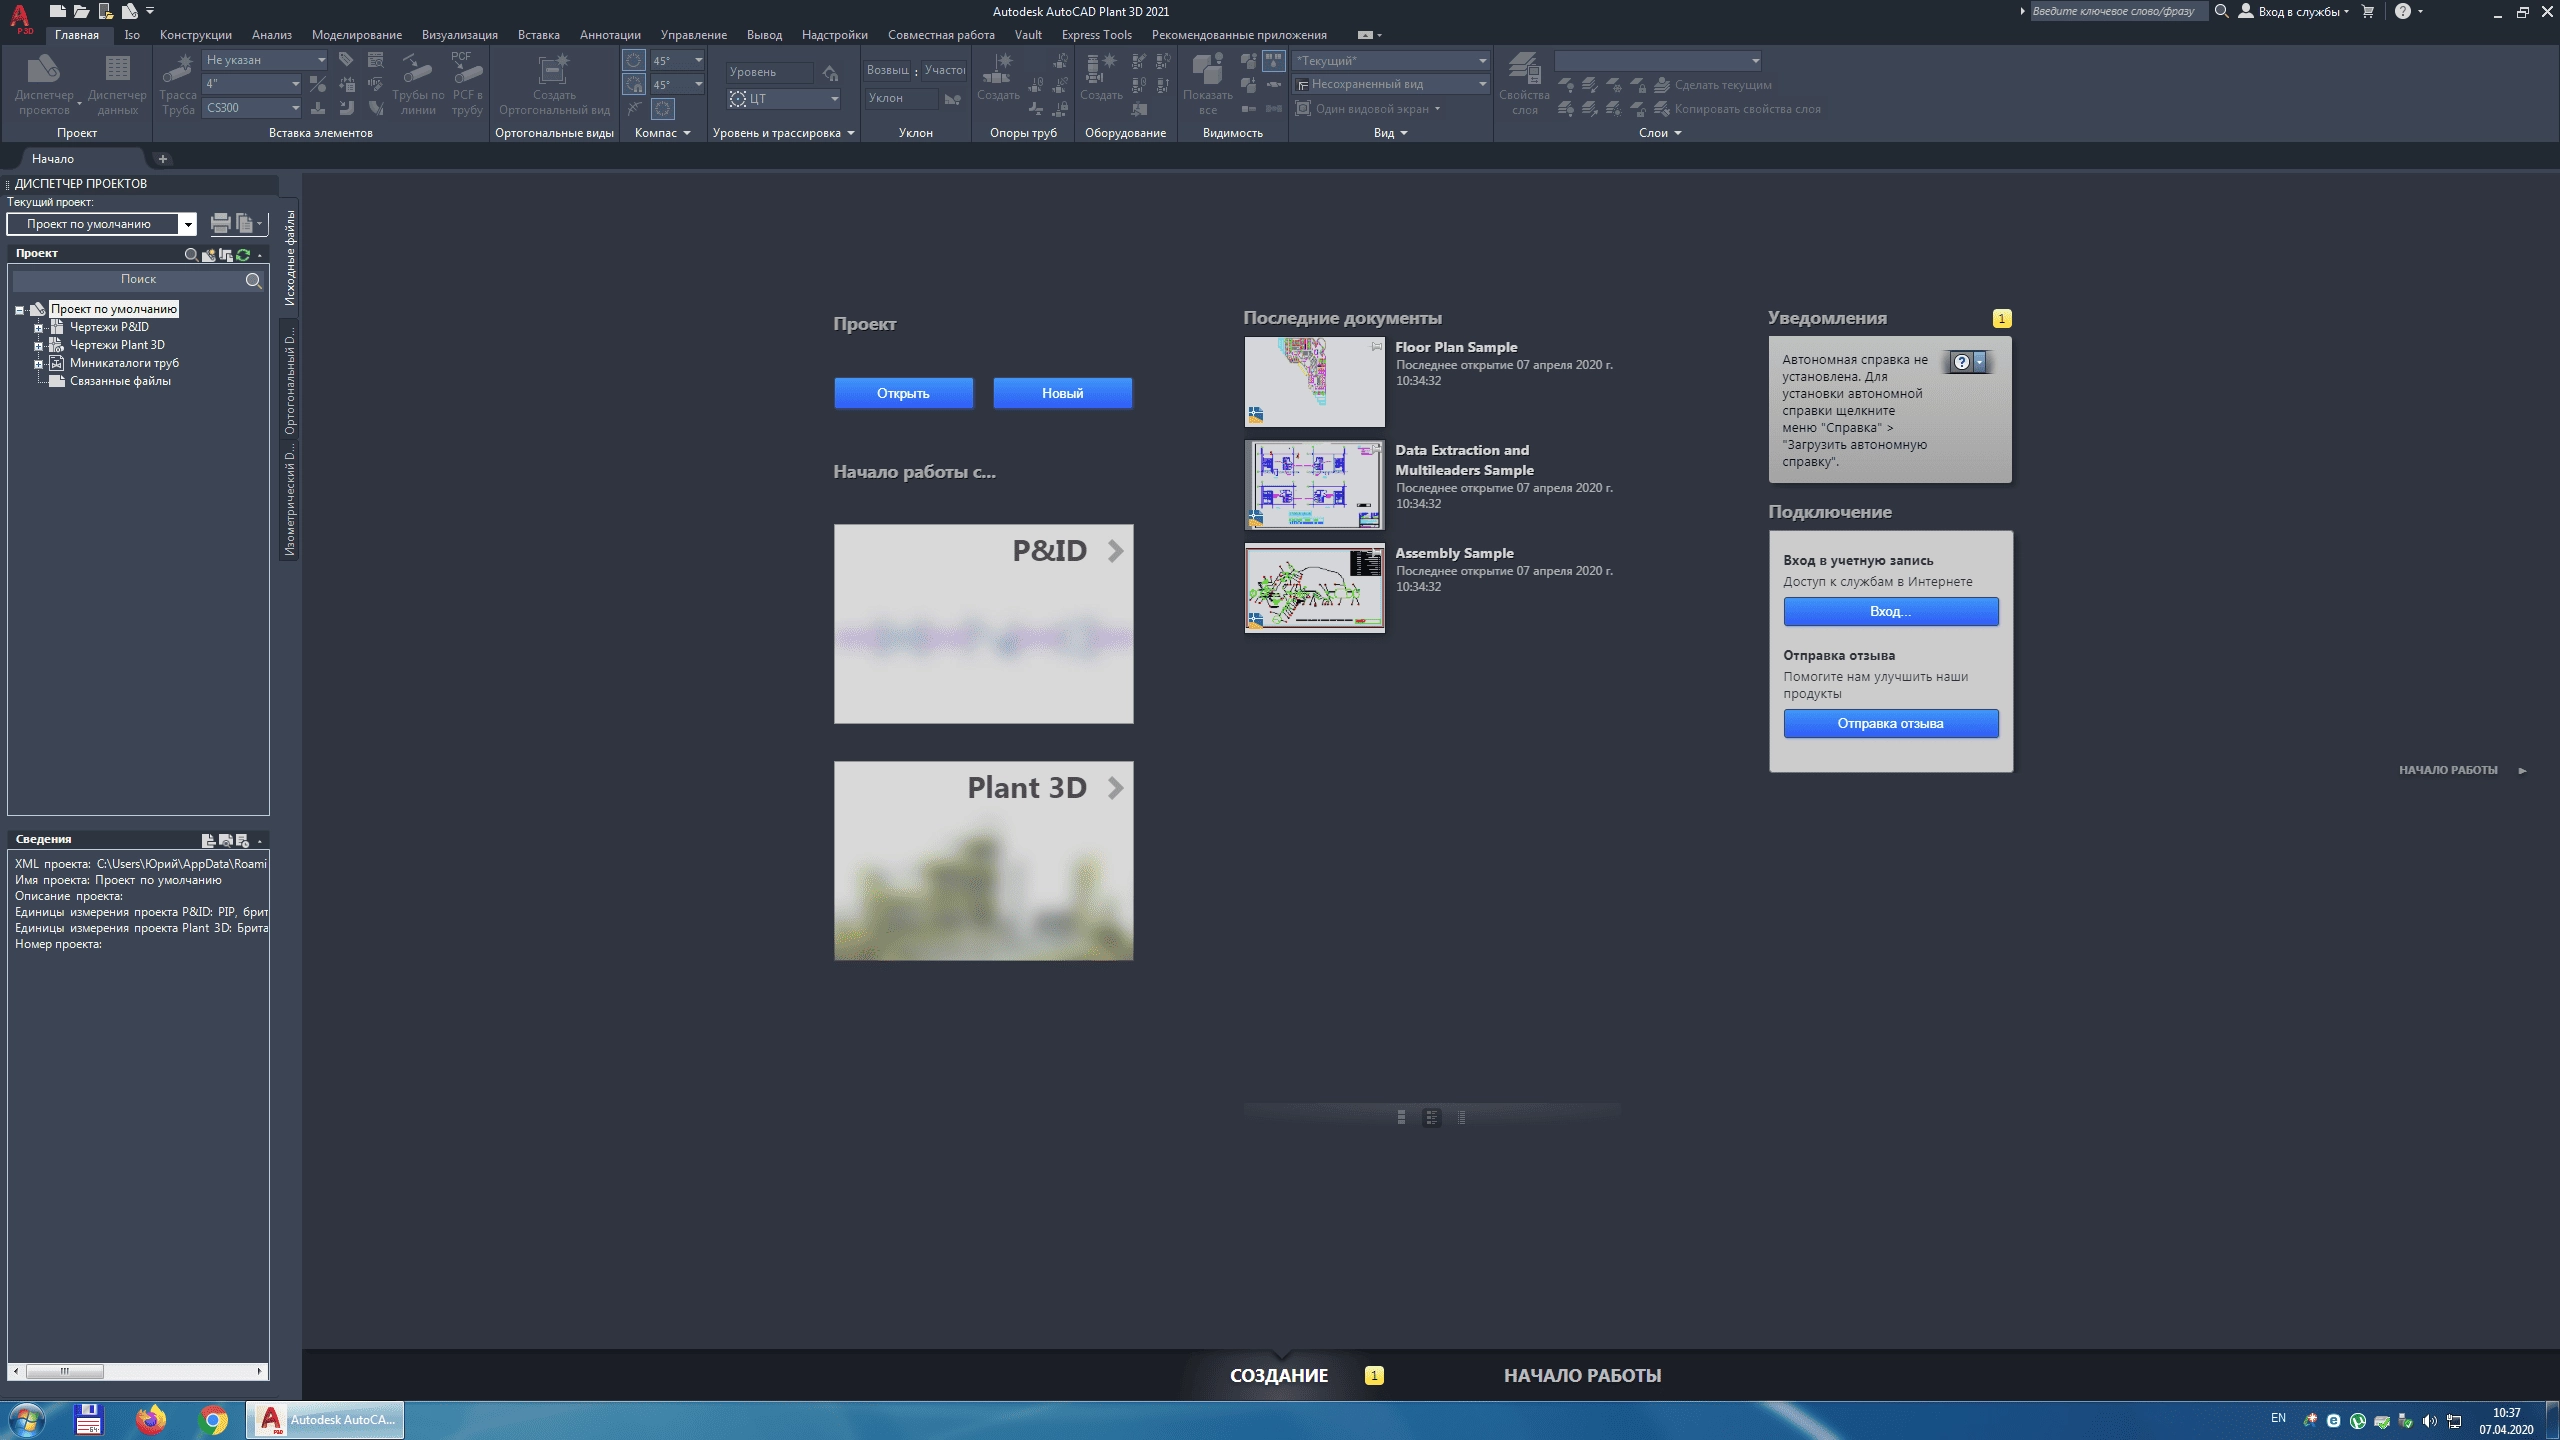Image resolution: width=2560 pixels, height=1440 pixels.
Task: Open the Несохраненный вид dropdown
Action: point(1391,85)
